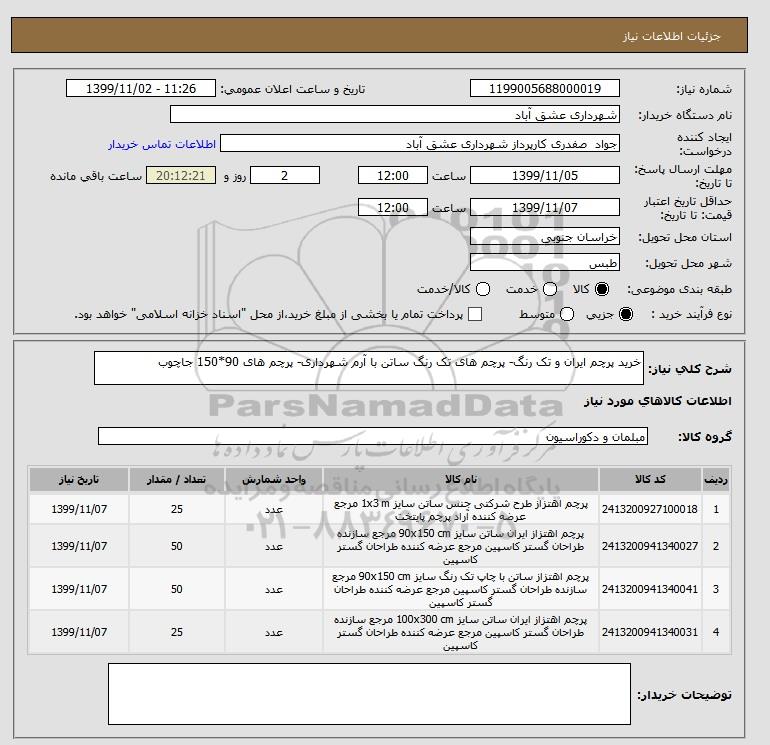This screenshot has width=770, height=745.
Task: Open the buyer contact info link اطلاعات تماس خریدار
Action: click(x=162, y=144)
